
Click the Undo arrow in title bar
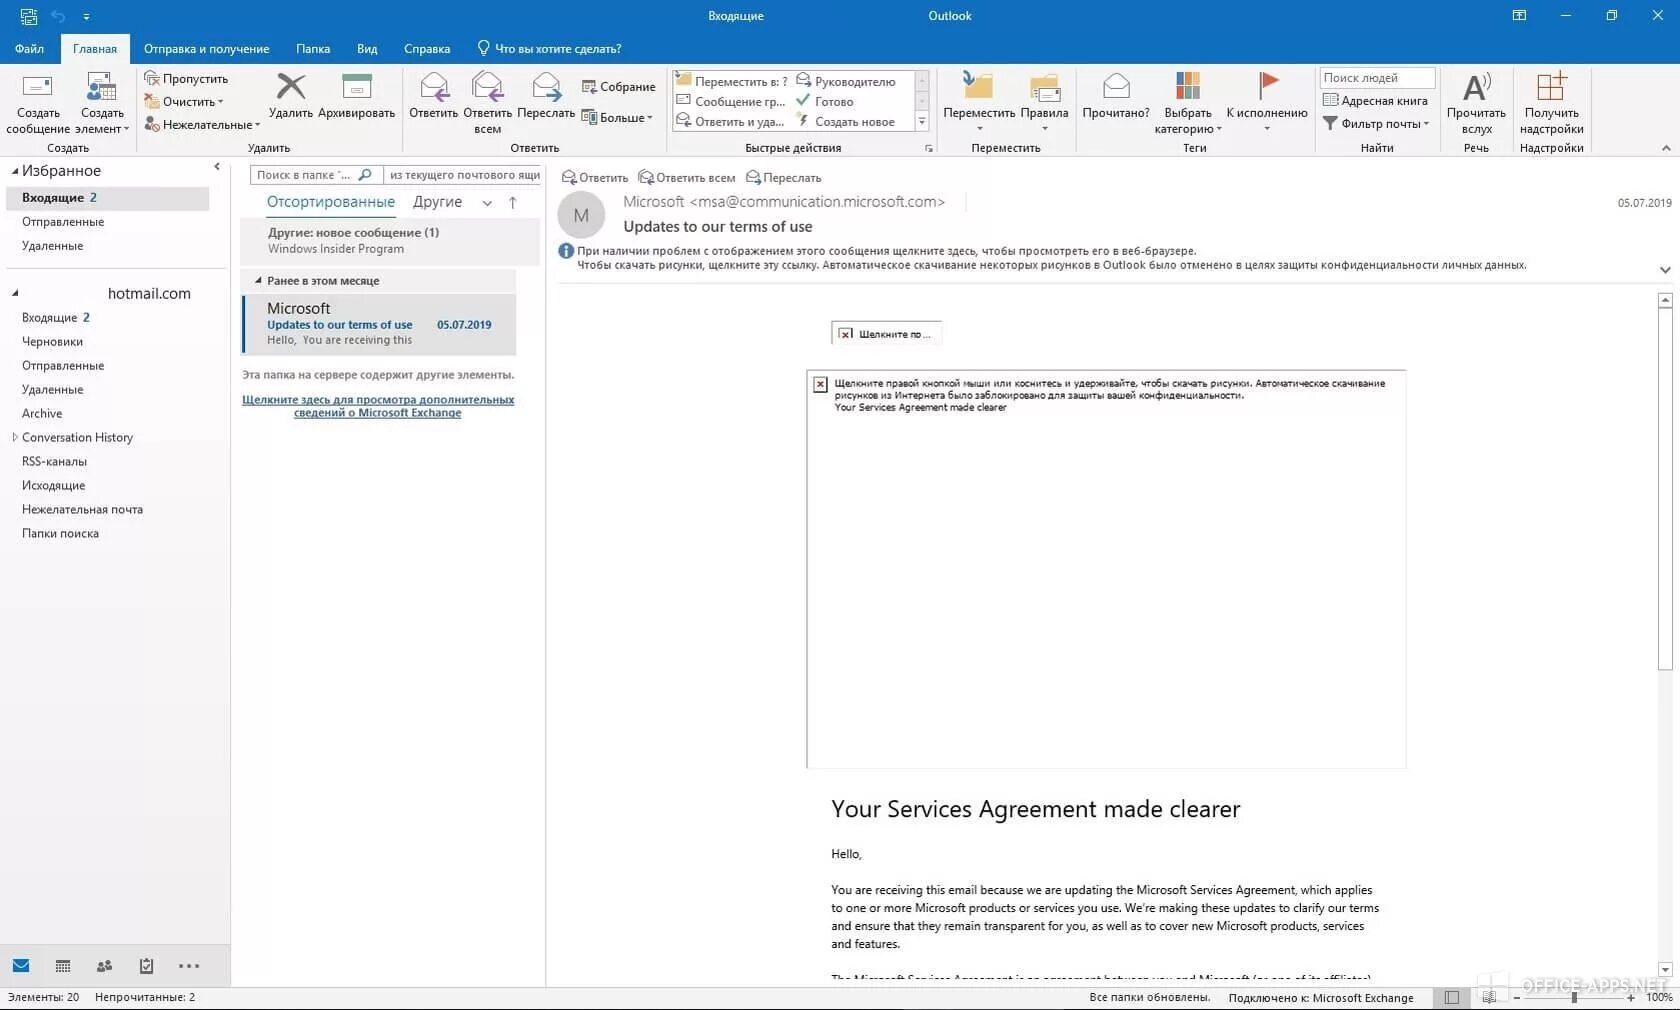click(x=58, y=16)
